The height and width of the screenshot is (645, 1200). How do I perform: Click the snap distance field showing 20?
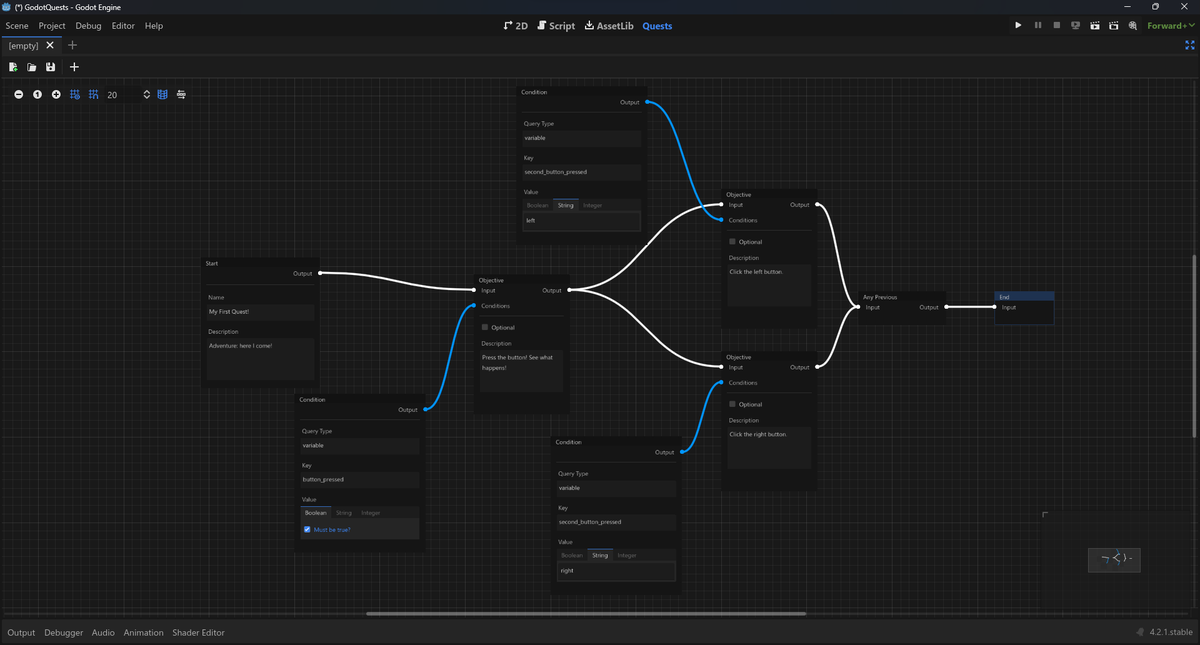click(122, 94)
